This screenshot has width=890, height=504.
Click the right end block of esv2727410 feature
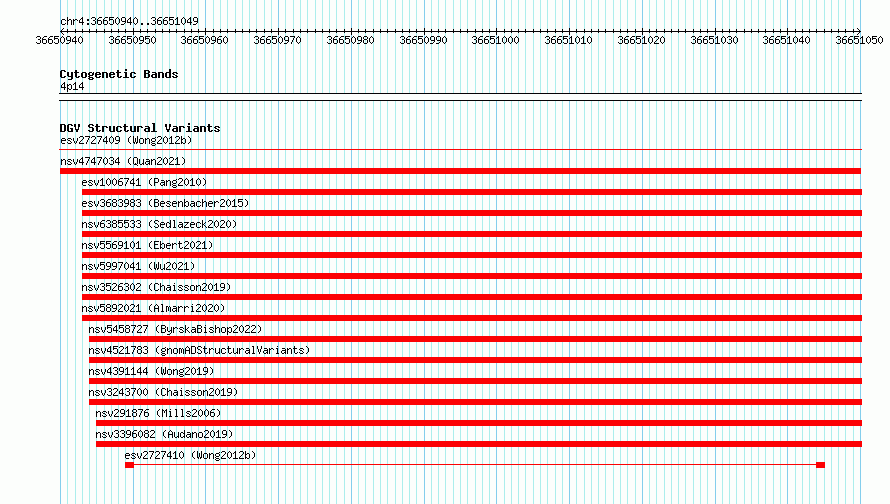coord(820,465)
